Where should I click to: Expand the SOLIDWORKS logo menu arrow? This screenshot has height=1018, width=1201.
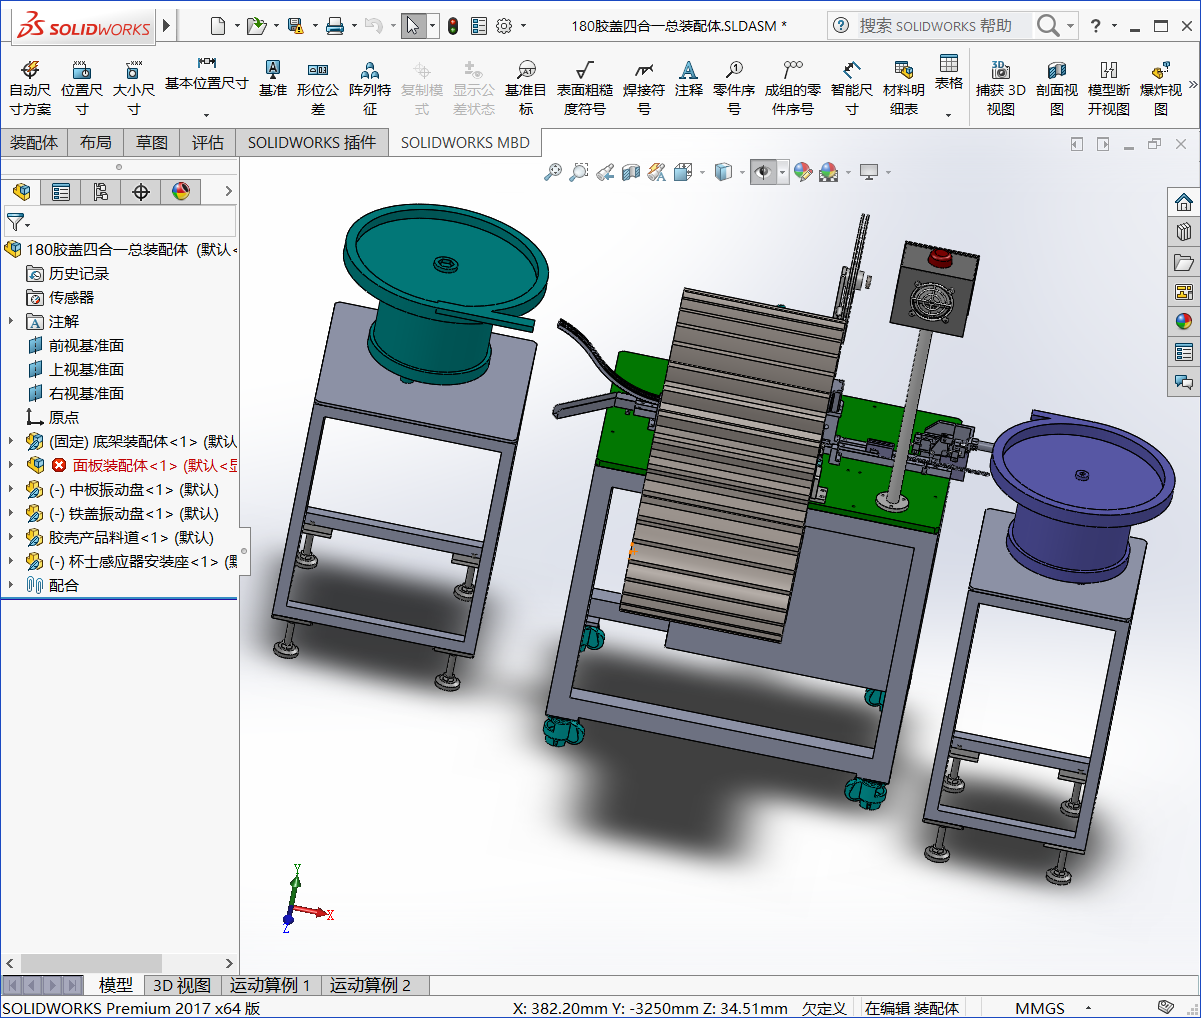[x=167, y=25]
